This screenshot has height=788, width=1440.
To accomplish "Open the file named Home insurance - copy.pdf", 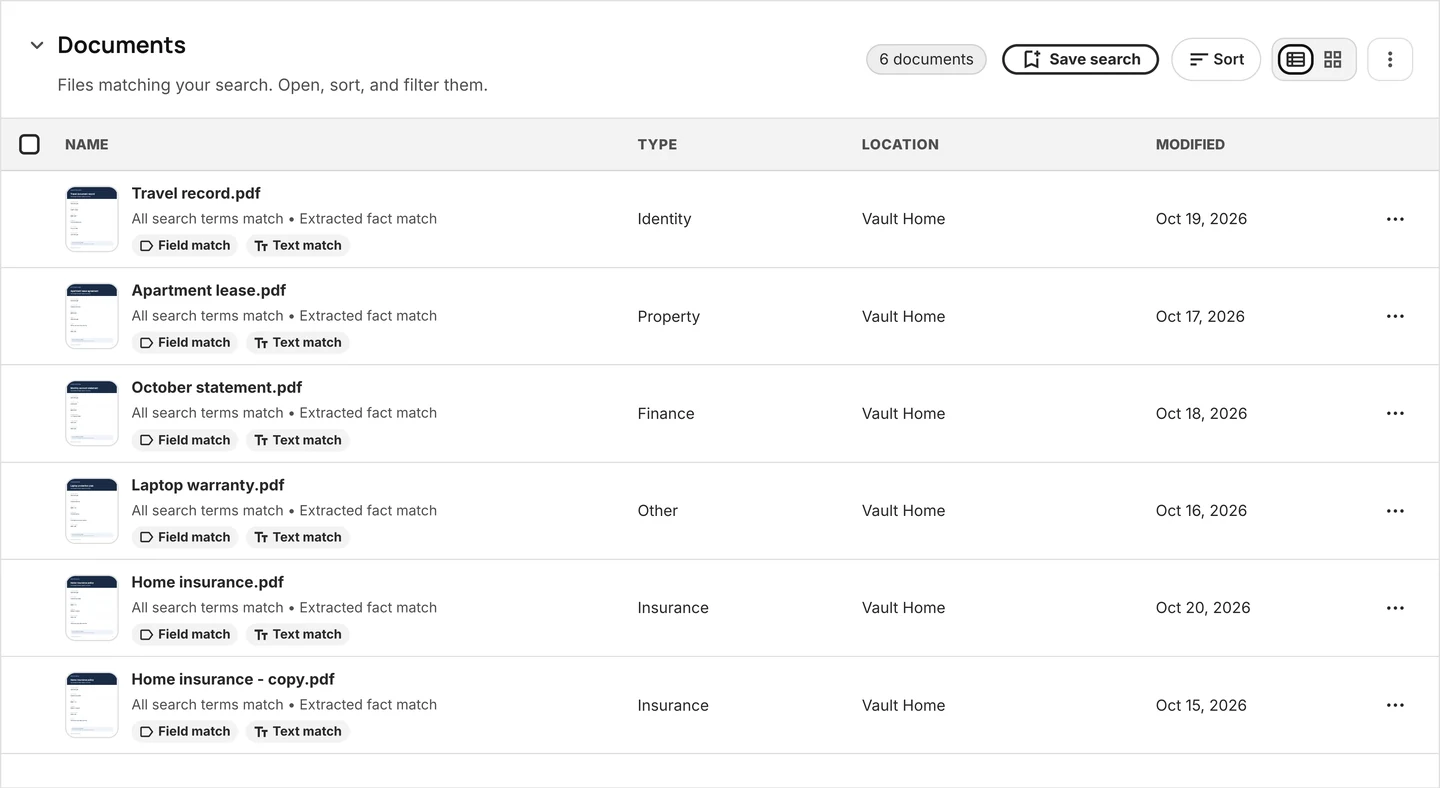I will [233, 679].
